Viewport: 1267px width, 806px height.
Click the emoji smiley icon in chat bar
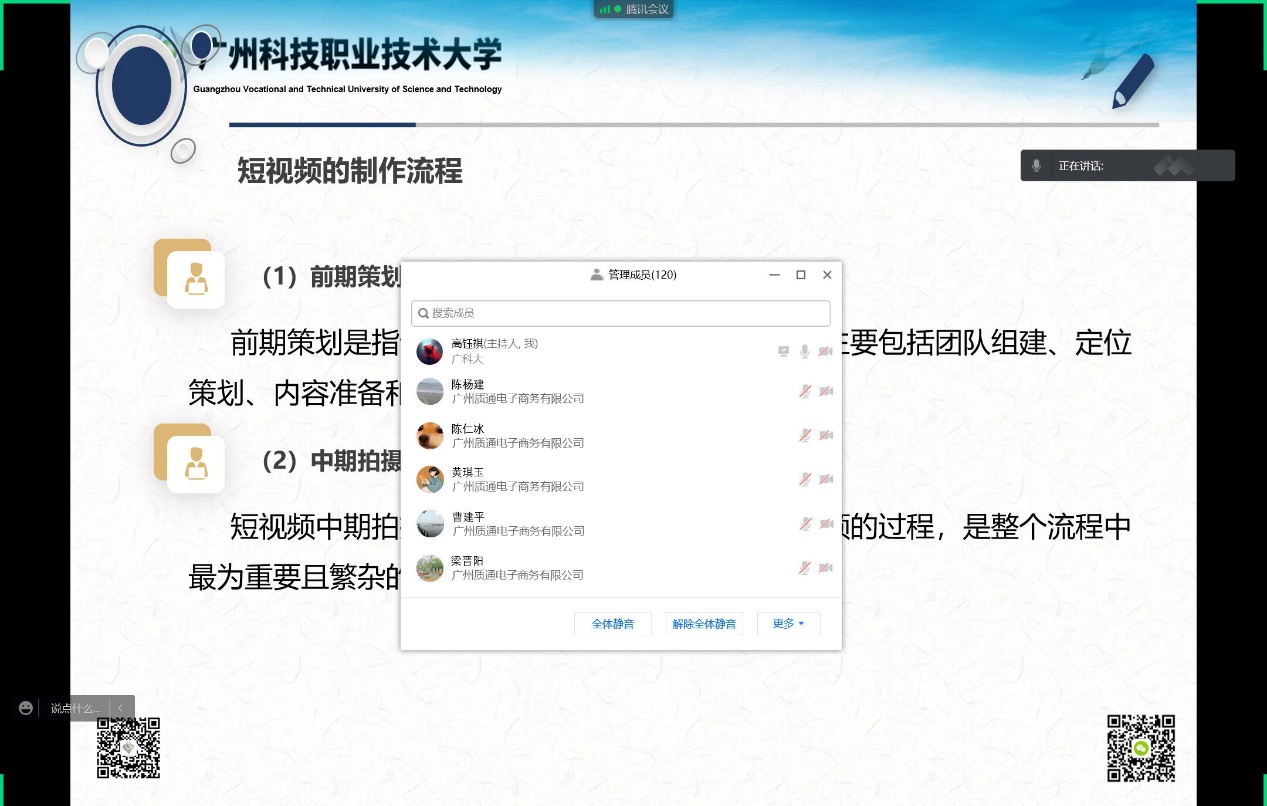[26, 708]
